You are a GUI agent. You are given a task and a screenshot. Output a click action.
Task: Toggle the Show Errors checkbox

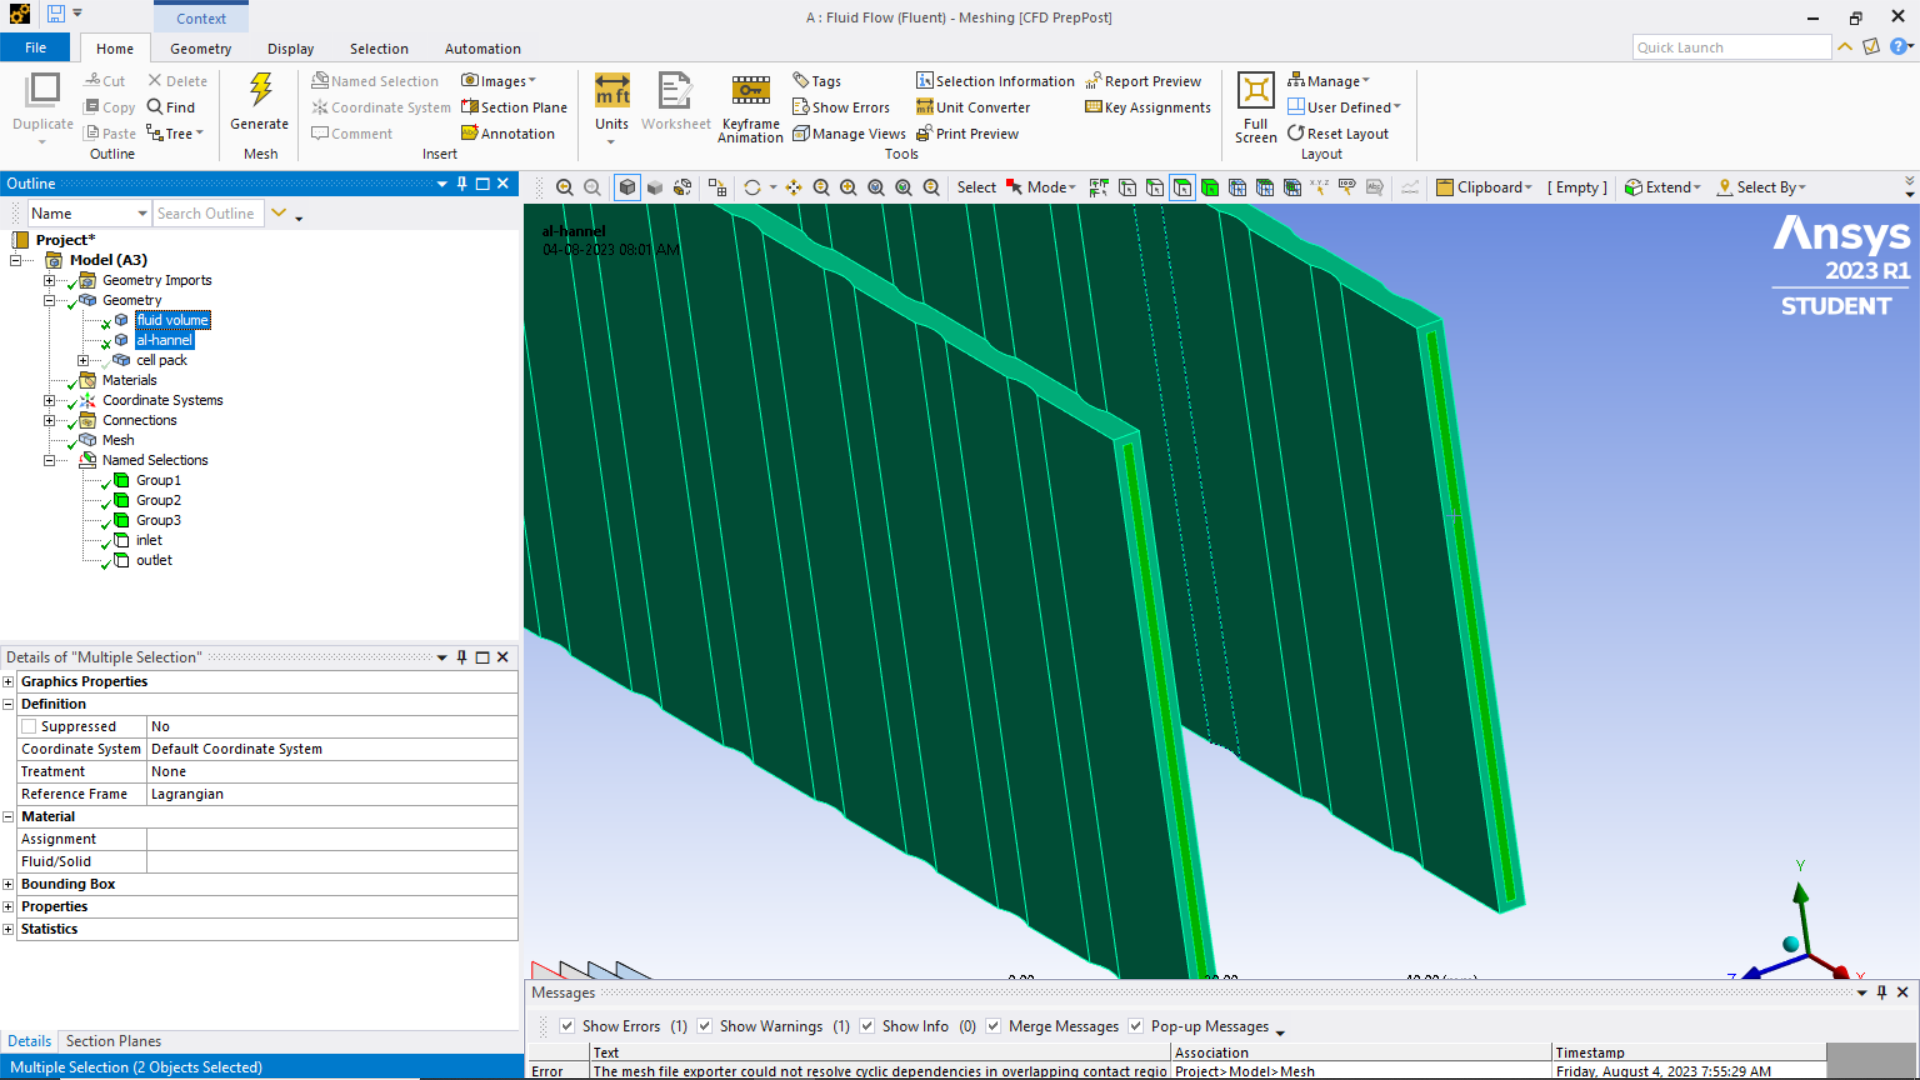pyautogui.click(x=567, y=1026)
